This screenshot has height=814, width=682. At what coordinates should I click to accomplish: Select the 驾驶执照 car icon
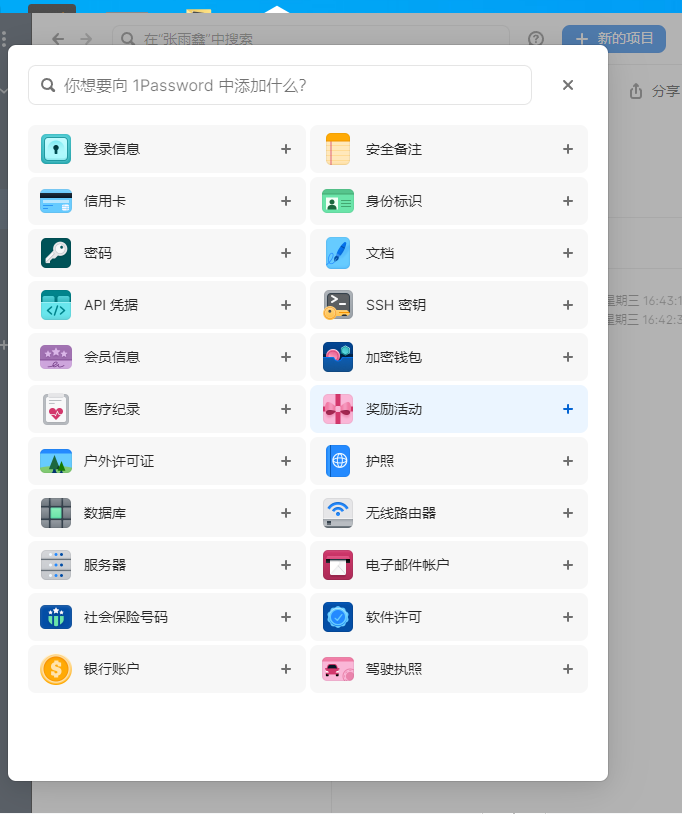pyautogui.click(x=338, y=669)
